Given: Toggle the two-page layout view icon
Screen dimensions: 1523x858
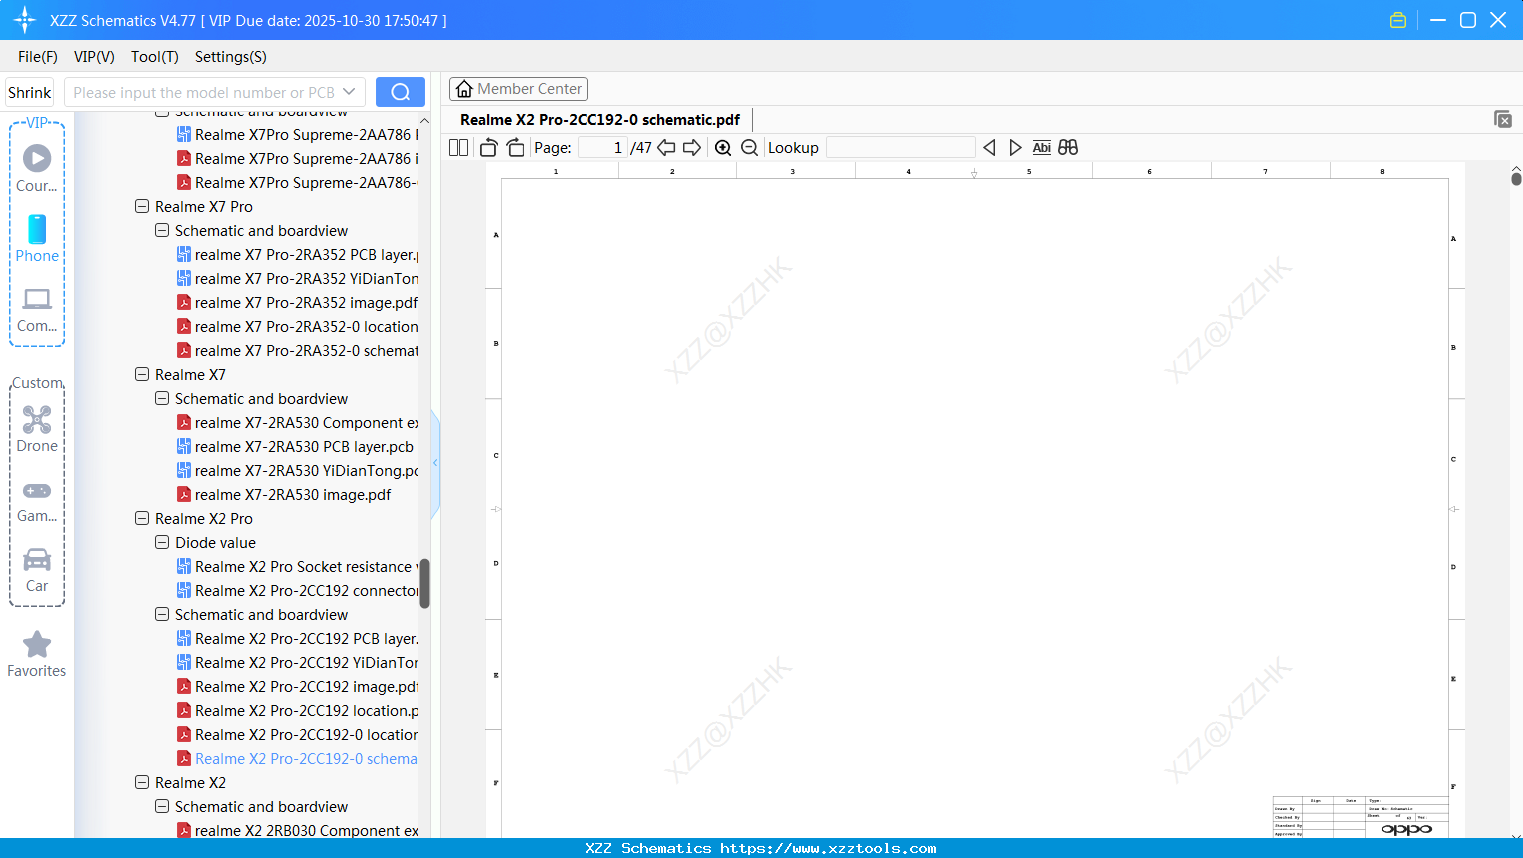Looking at the screenshot, I should tap(458, 148).
